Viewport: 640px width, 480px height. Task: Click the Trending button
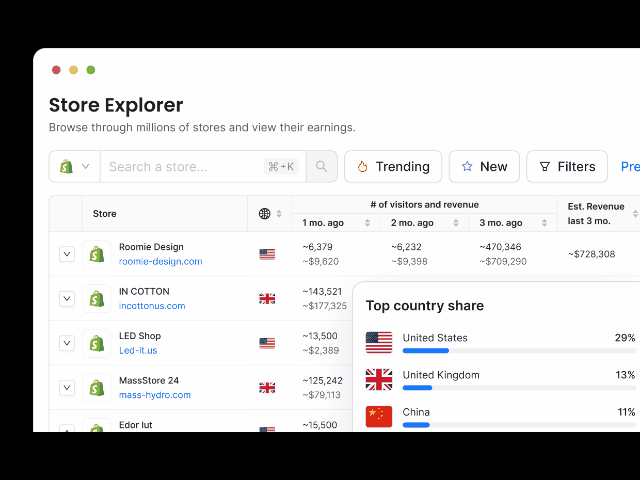(x=393, y=167)
